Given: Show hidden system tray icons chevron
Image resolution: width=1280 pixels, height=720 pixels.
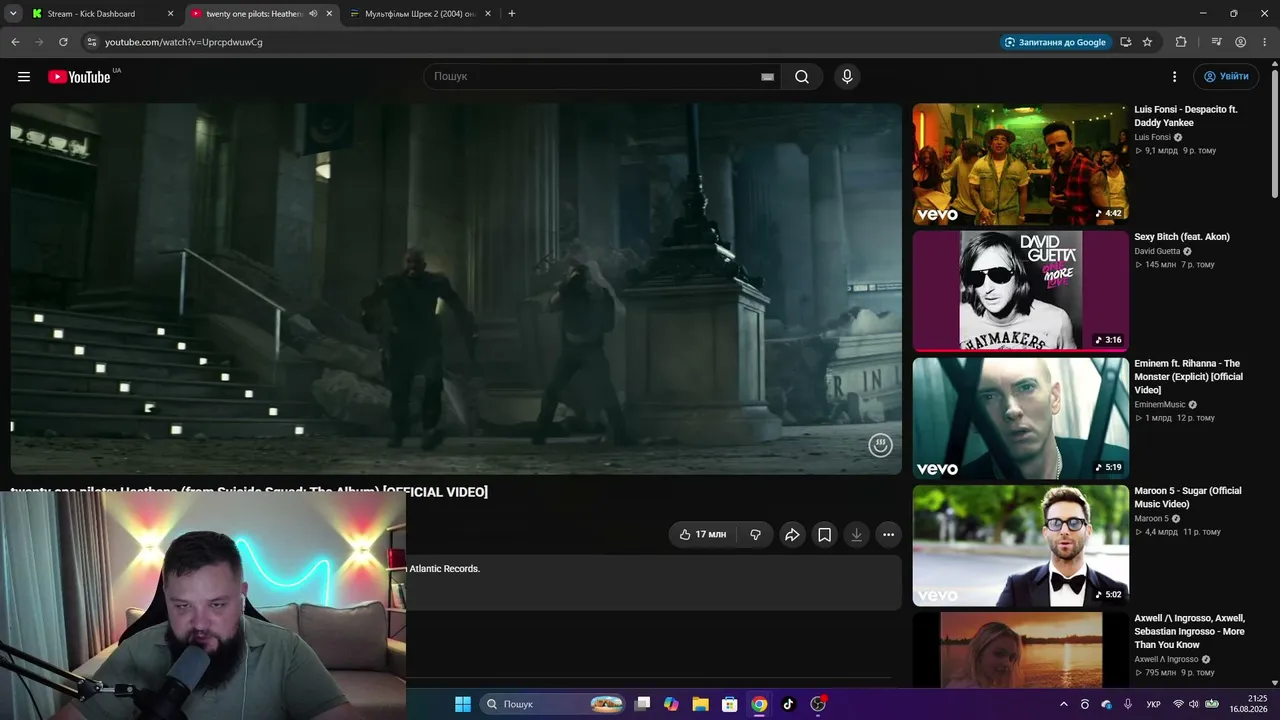Looking at the screenshot, I should [1063, 704].
